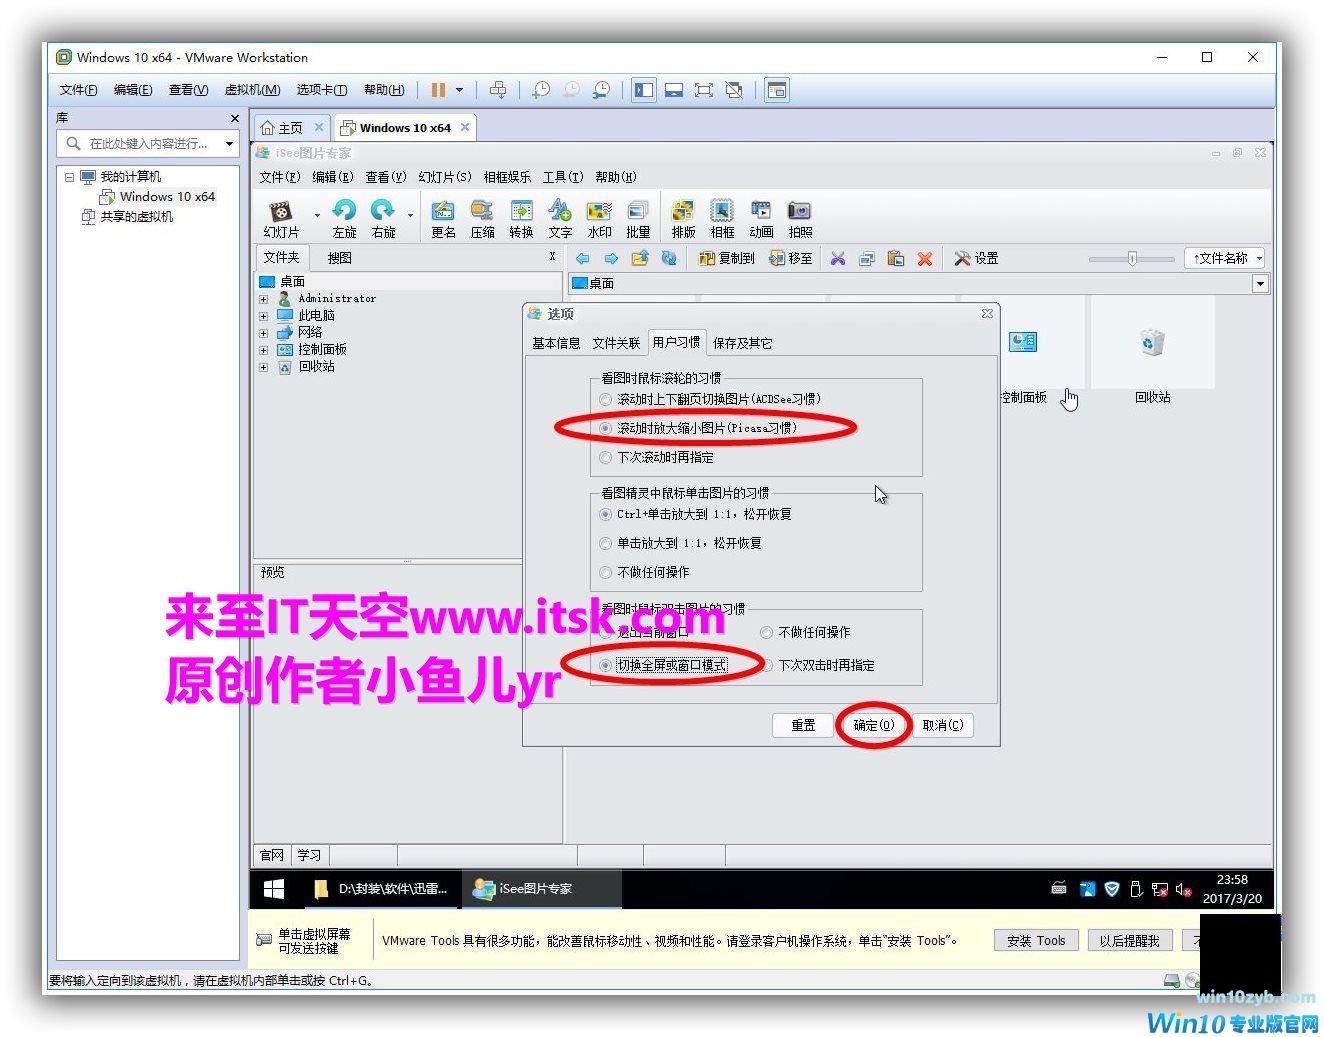1324x1037 pixels.
Task: Switch to the 保存及其它 tab
Action: point(742,343)
